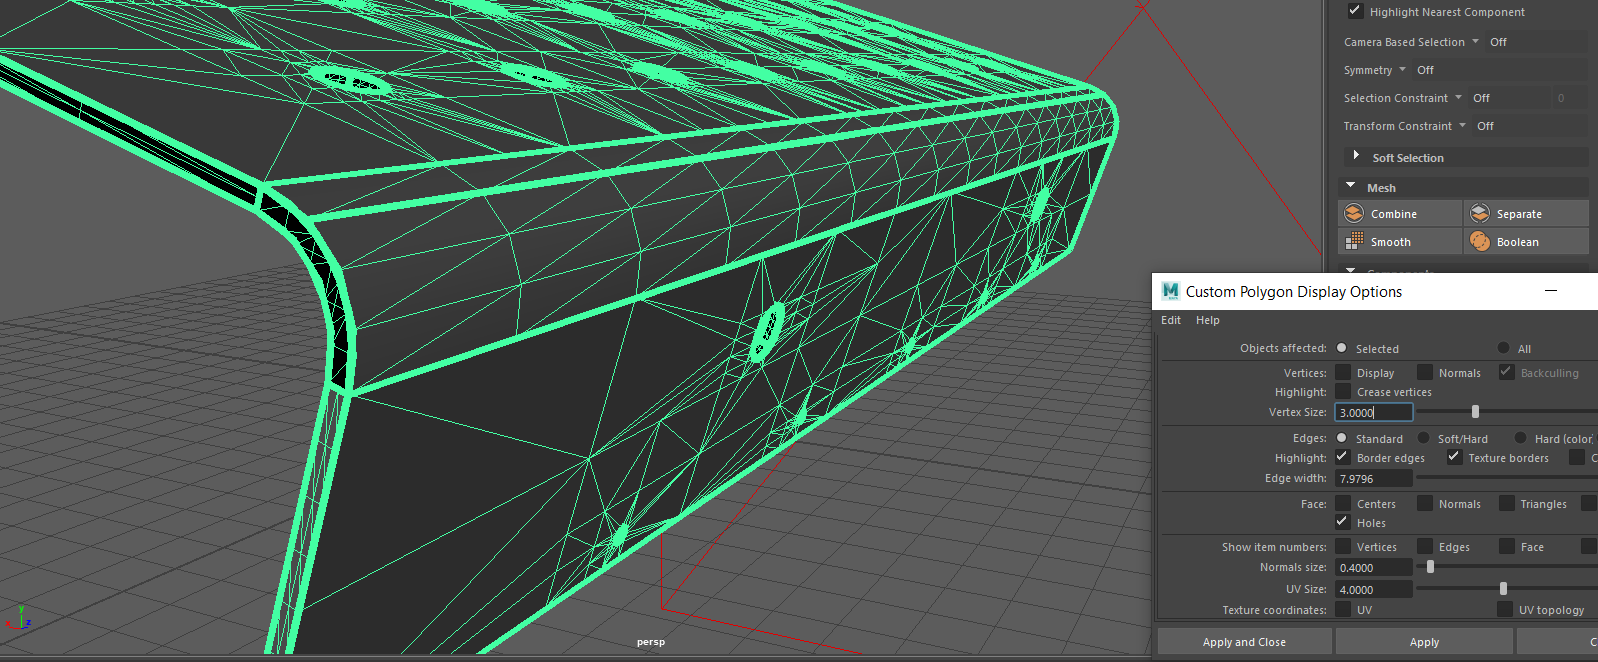Open Edit menu in display options dialog
The image size is (1598, 662).
point(1171,320)
